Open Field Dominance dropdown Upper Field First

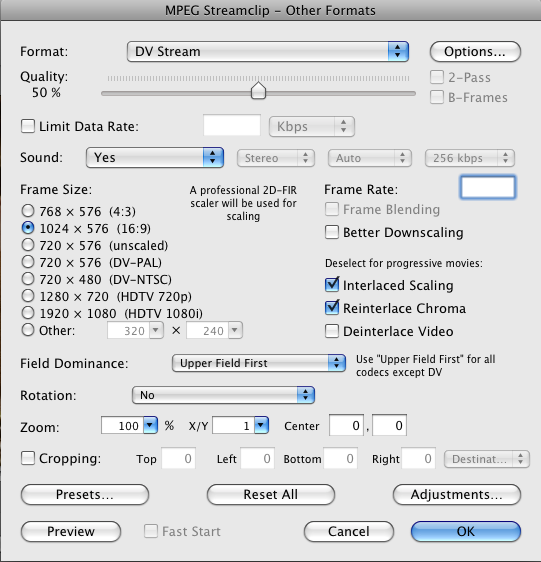259,363
